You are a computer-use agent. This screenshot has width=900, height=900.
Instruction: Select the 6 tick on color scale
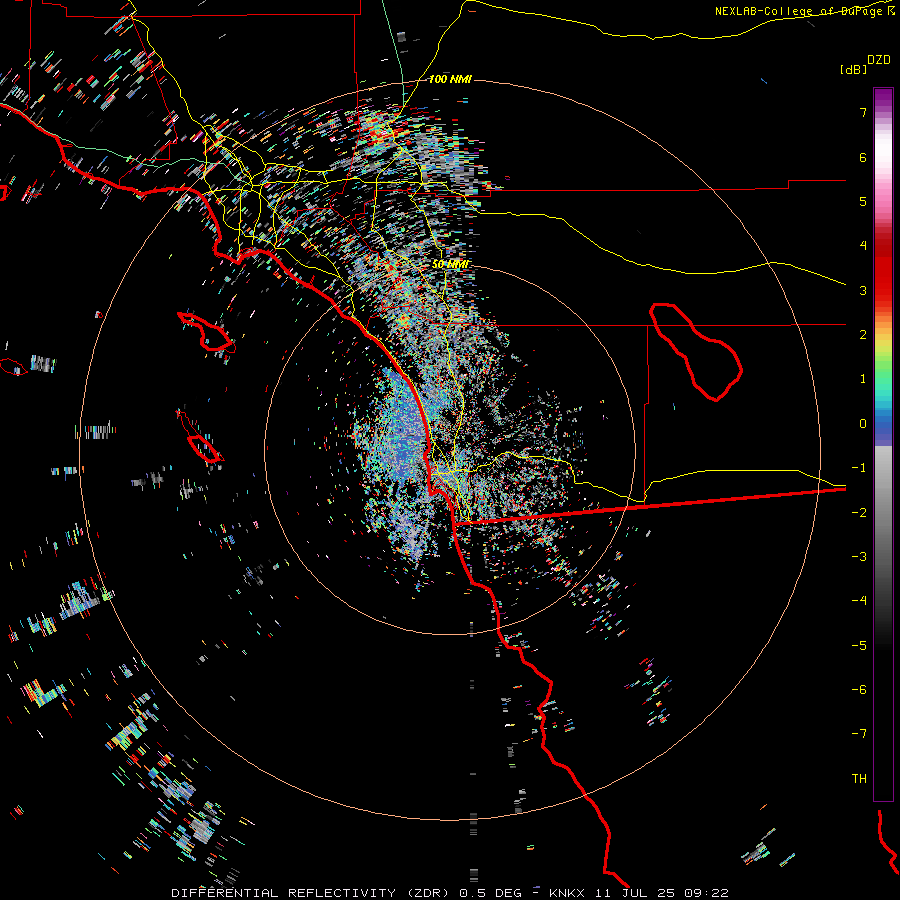(863, 157)
